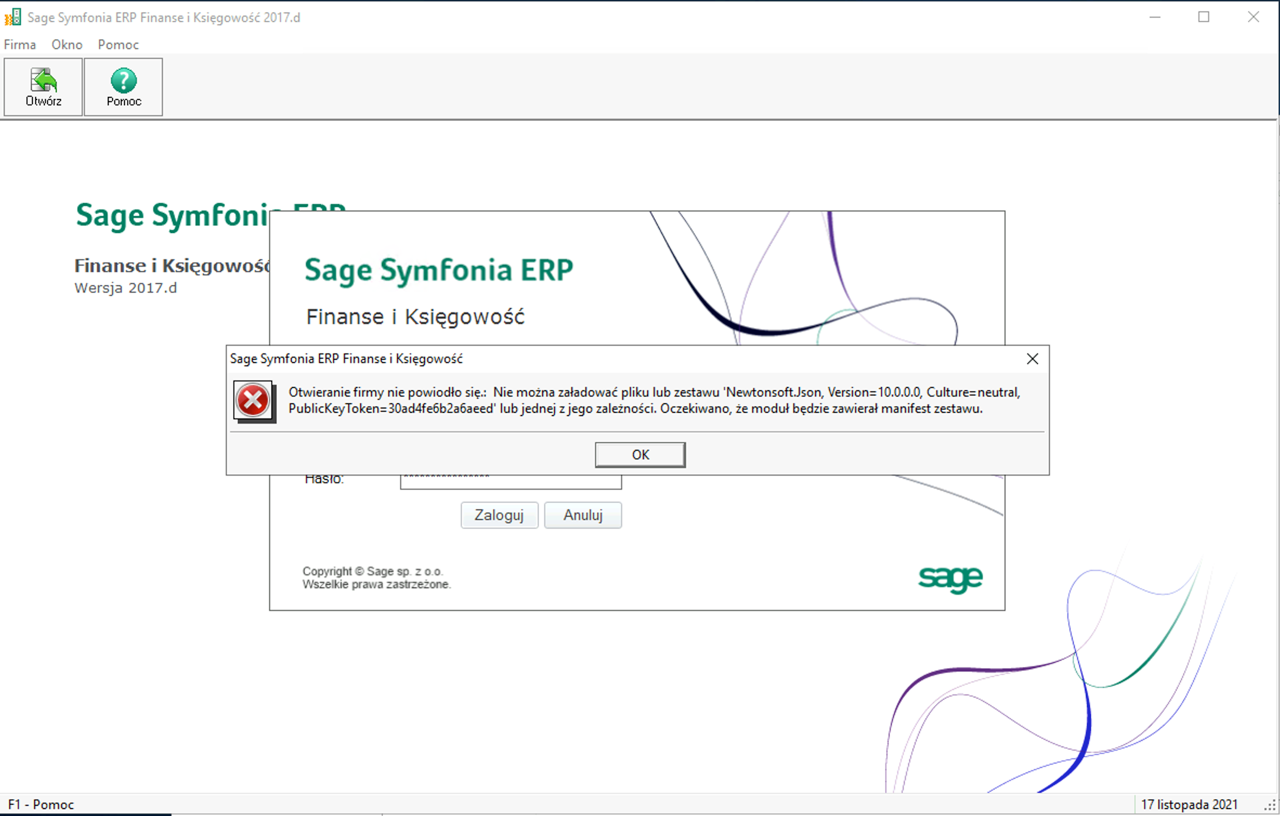Click the Otwórz toolbar button
The width and height of the screenshot is (1280, 816).
pos(43,88)
